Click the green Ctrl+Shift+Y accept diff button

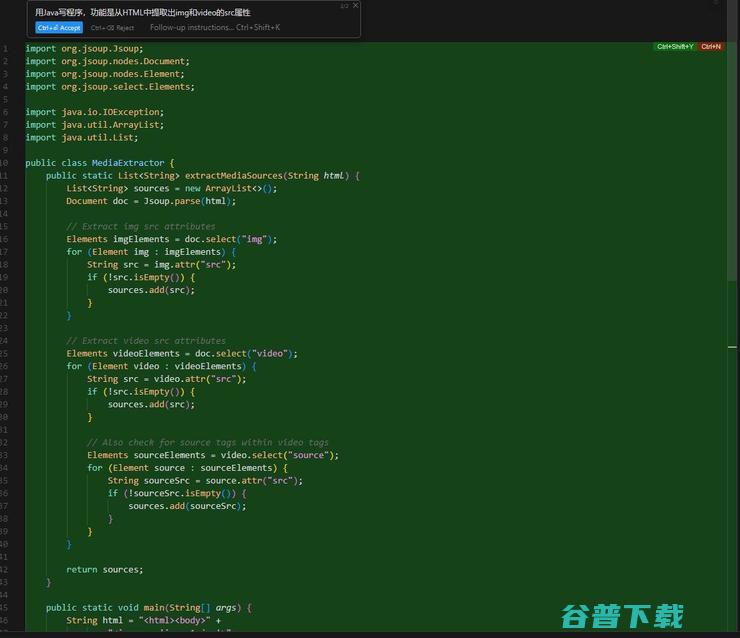coord(675,46)
